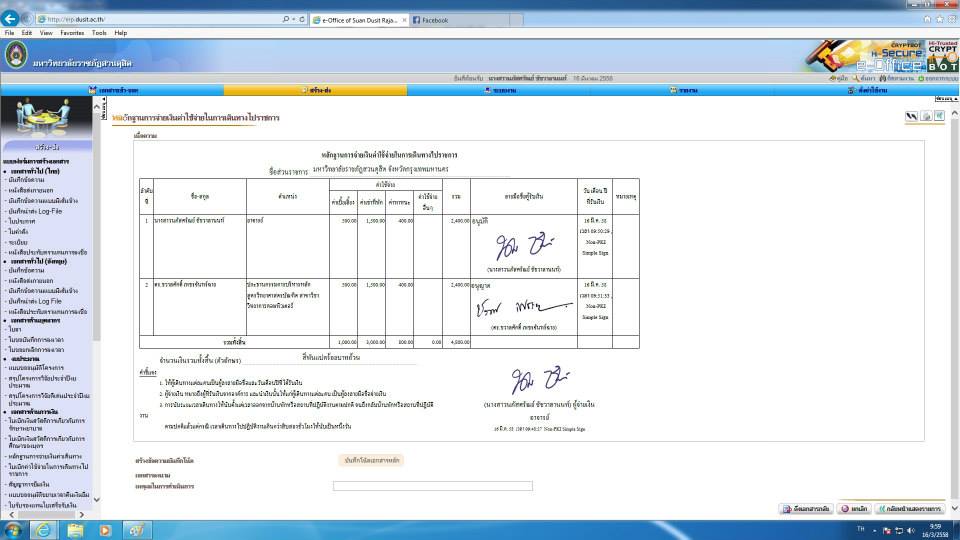This screenshot has width=960, height=540.
Task: Open the Tools menu in the menu bar
Action: click(x=99, y=33)
